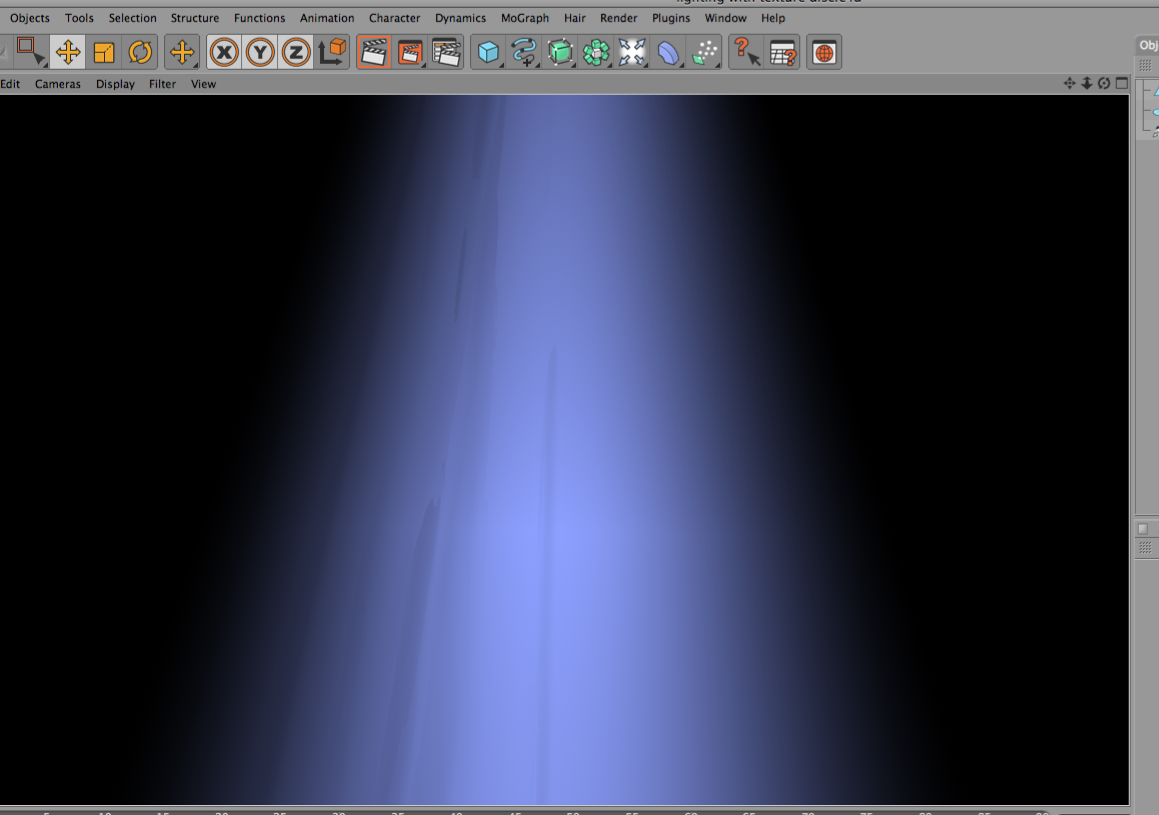Viewport: 1159px width, 815px height.
Task: Activate the context help question-mark cursor
Action: click(x=747, y=52)
